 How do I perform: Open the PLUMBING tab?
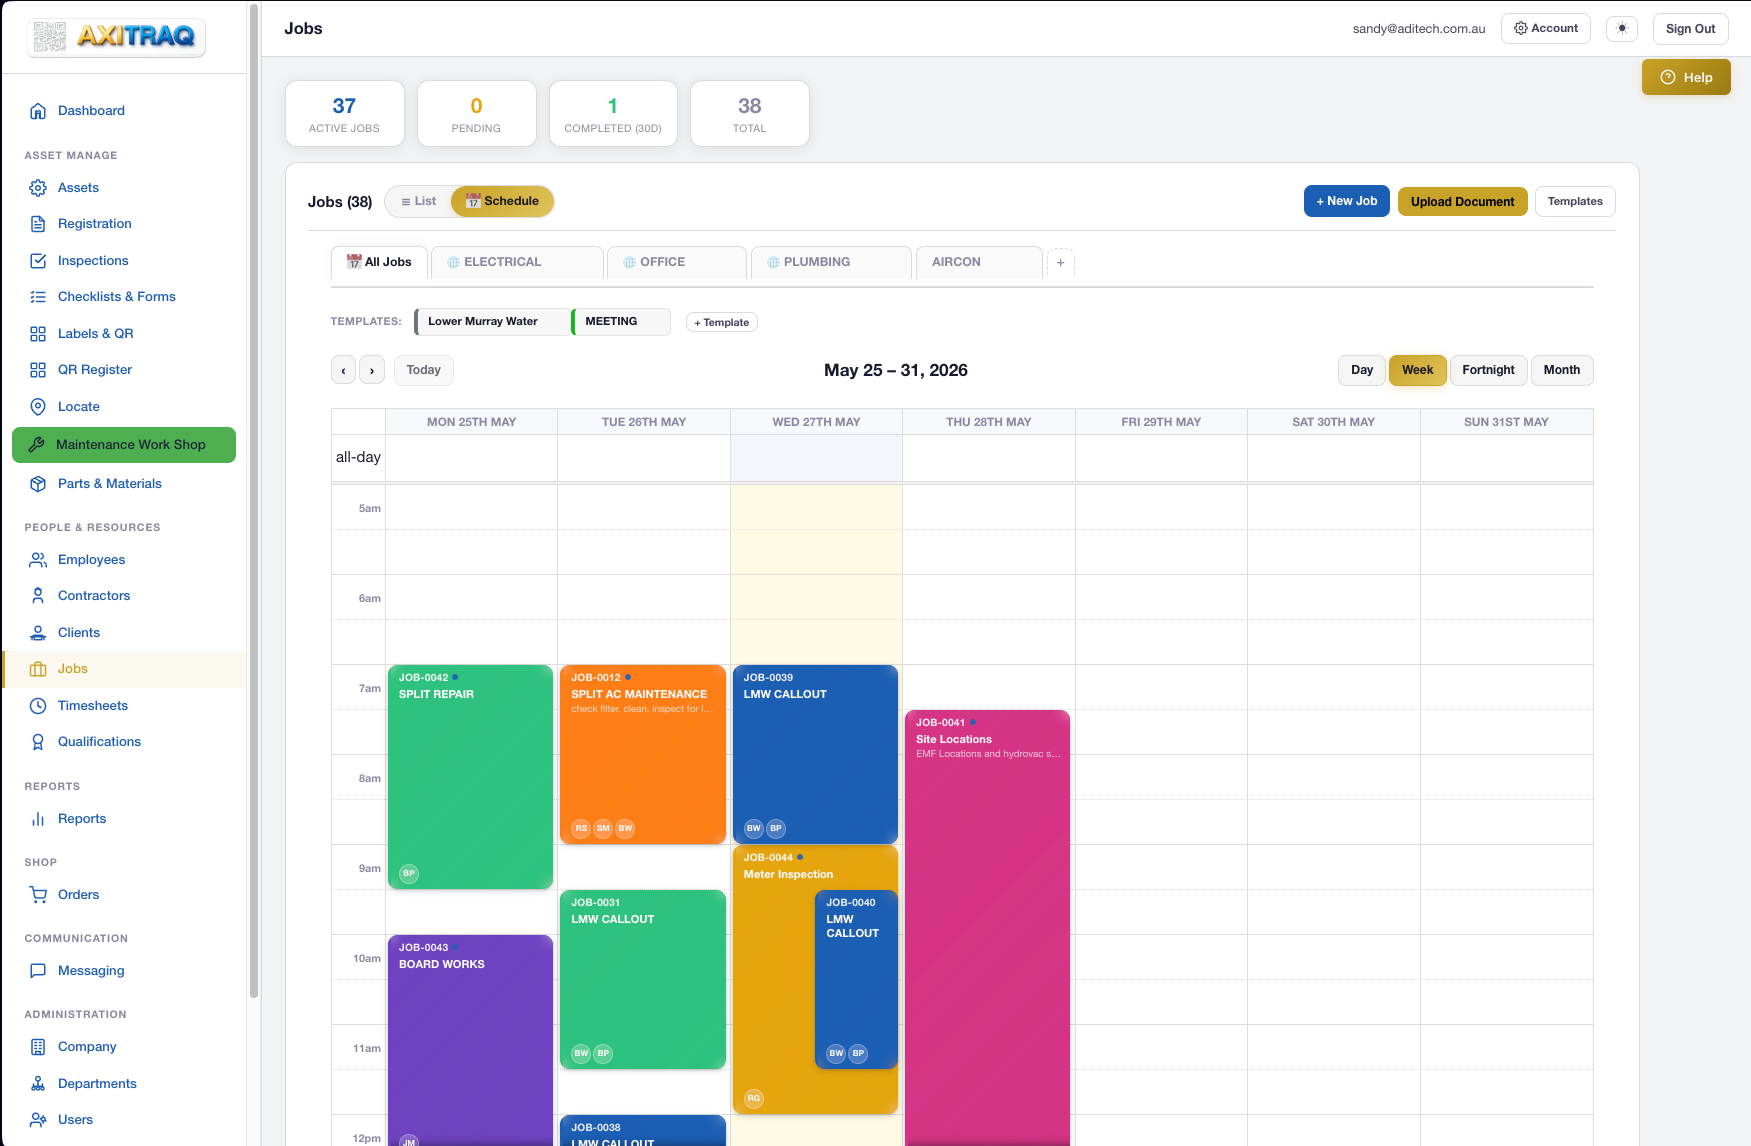(x=831, y=263)
